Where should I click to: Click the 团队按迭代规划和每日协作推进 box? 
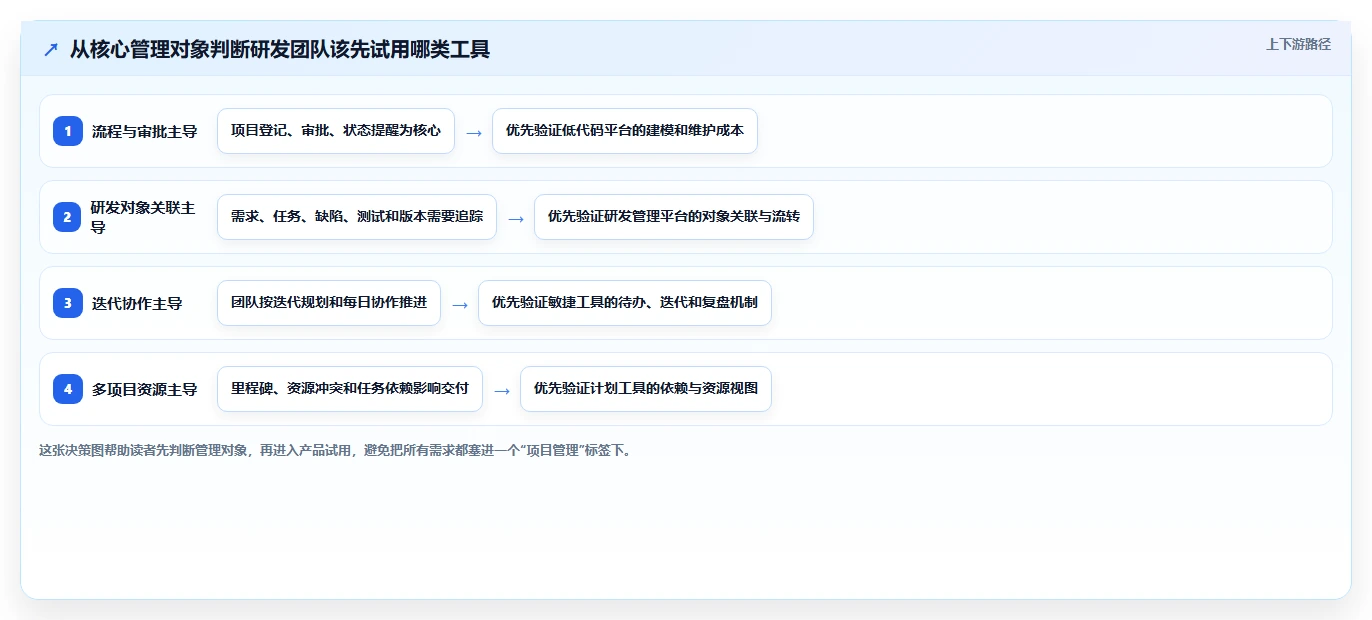coord(329,303)
